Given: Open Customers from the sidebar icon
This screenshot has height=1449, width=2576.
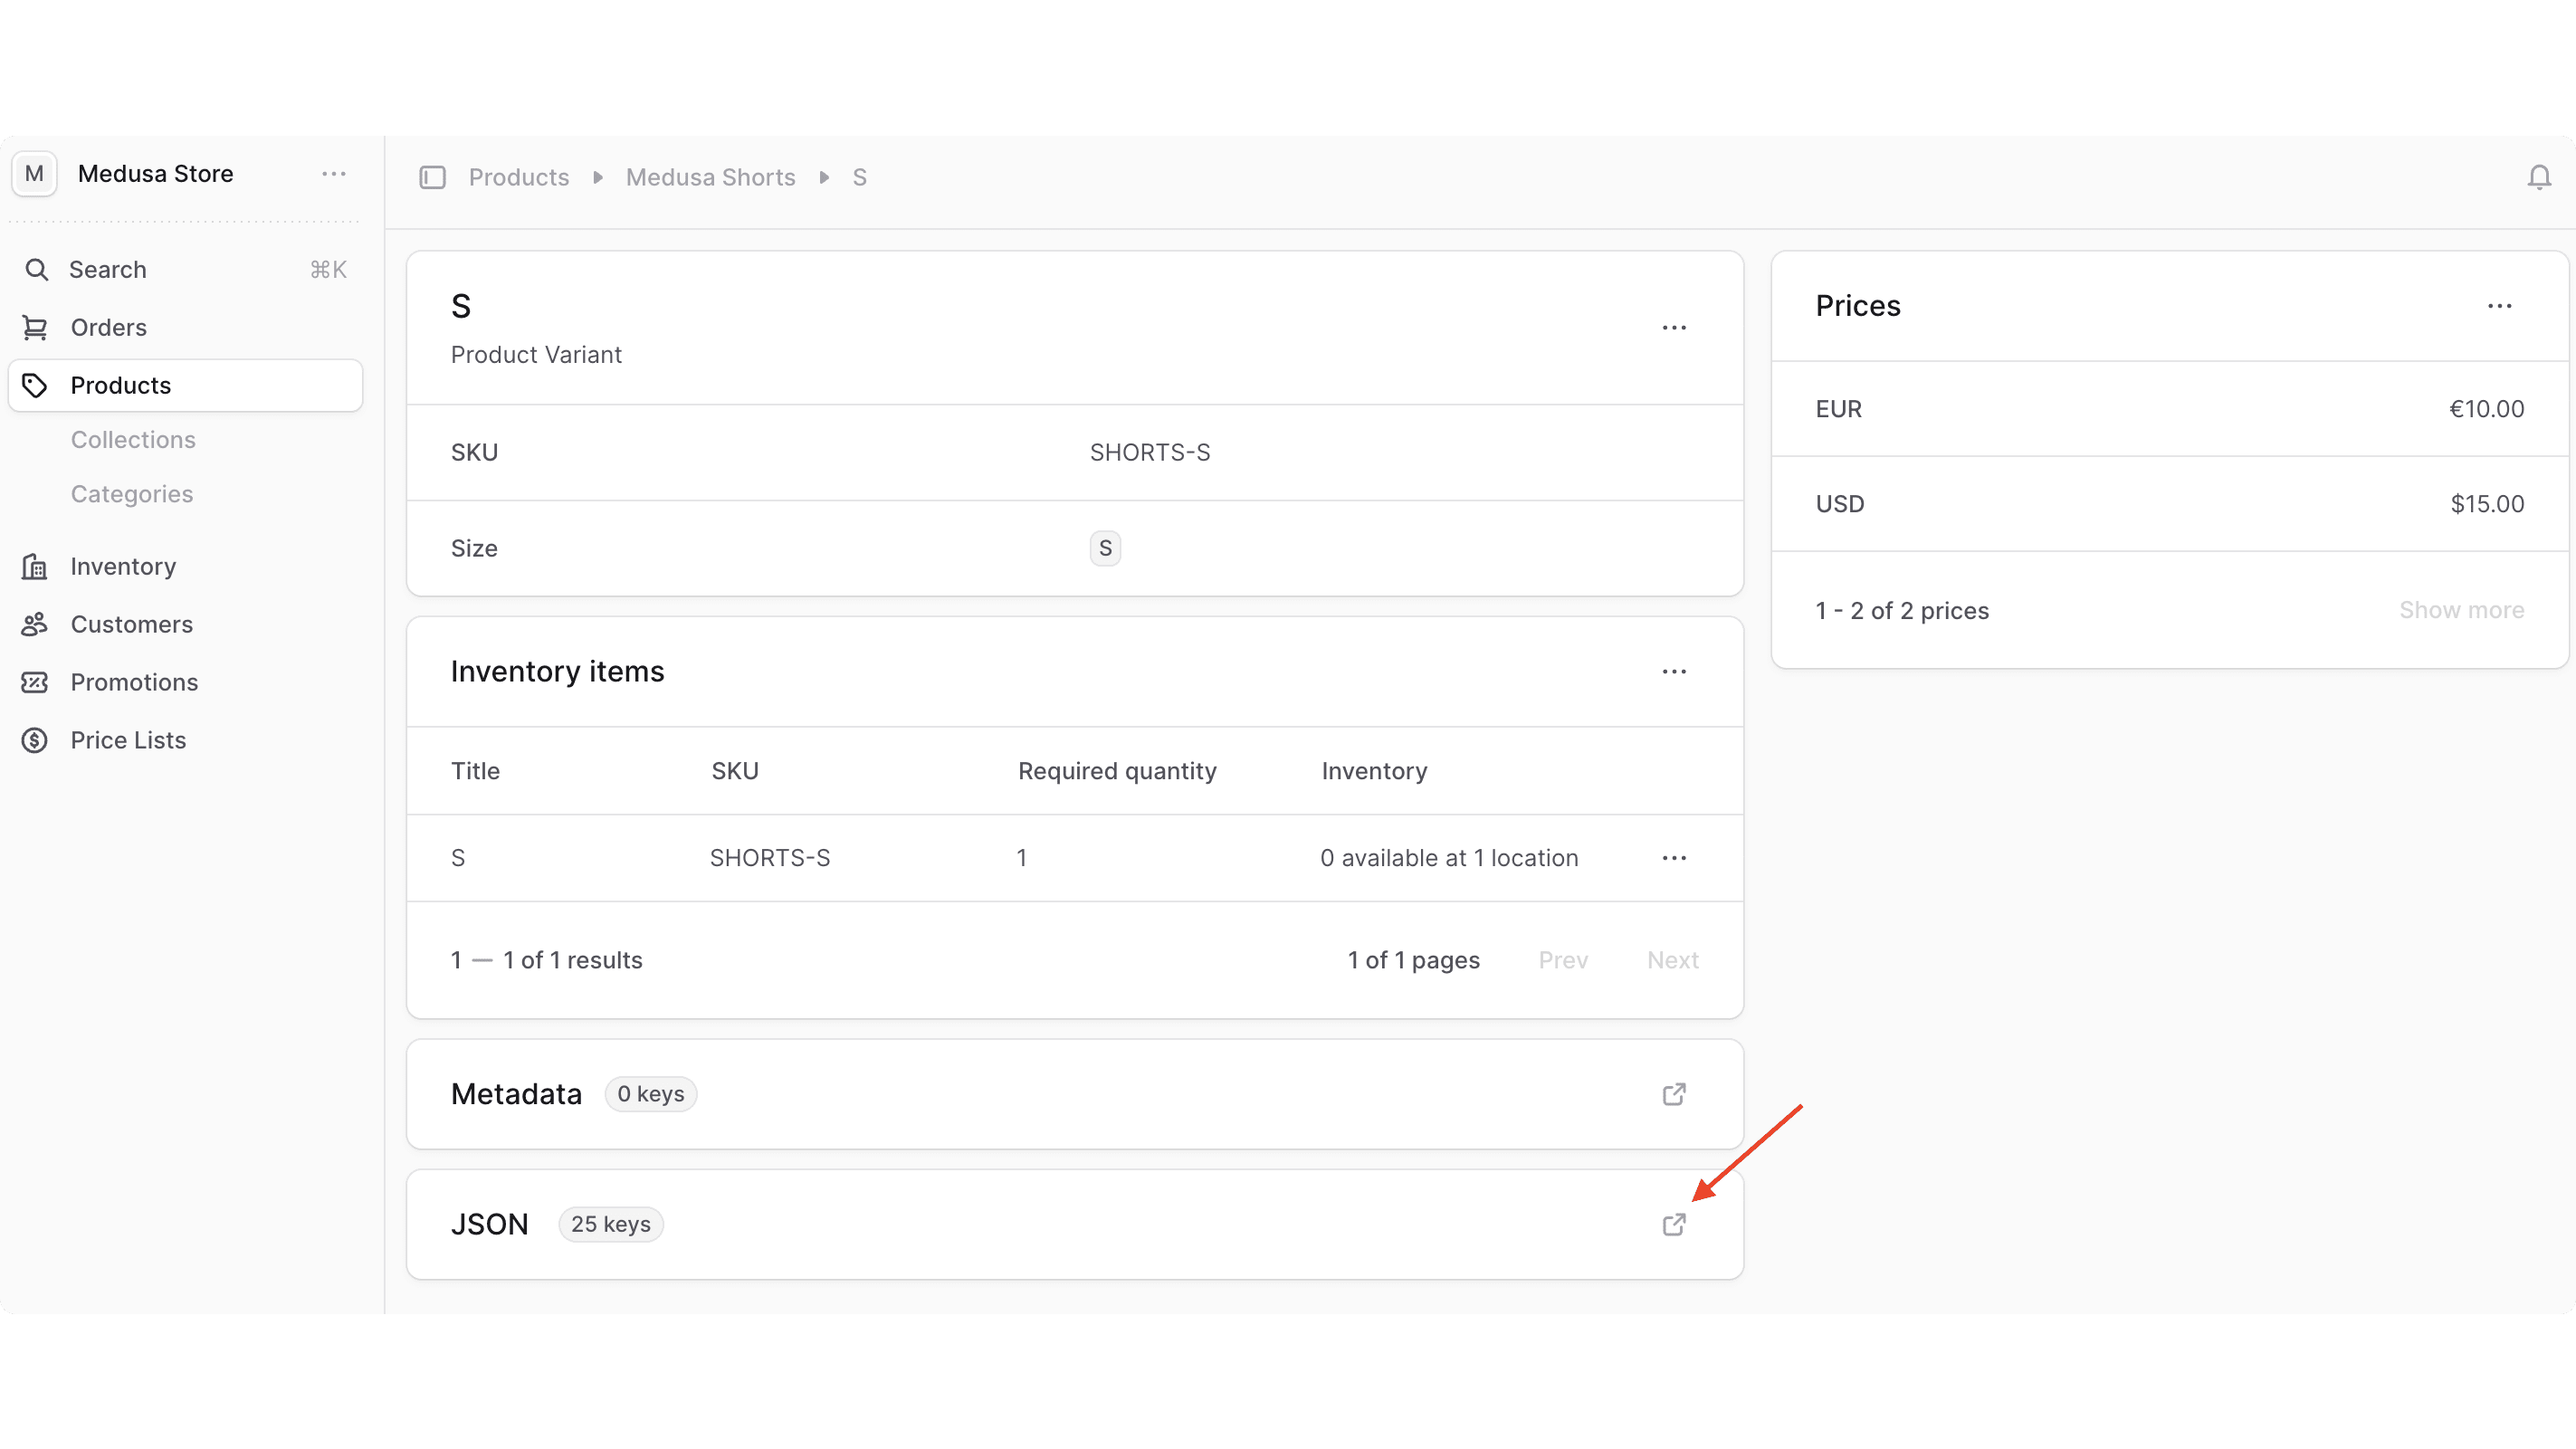Looking at the screenshot, I should point(35,624).
